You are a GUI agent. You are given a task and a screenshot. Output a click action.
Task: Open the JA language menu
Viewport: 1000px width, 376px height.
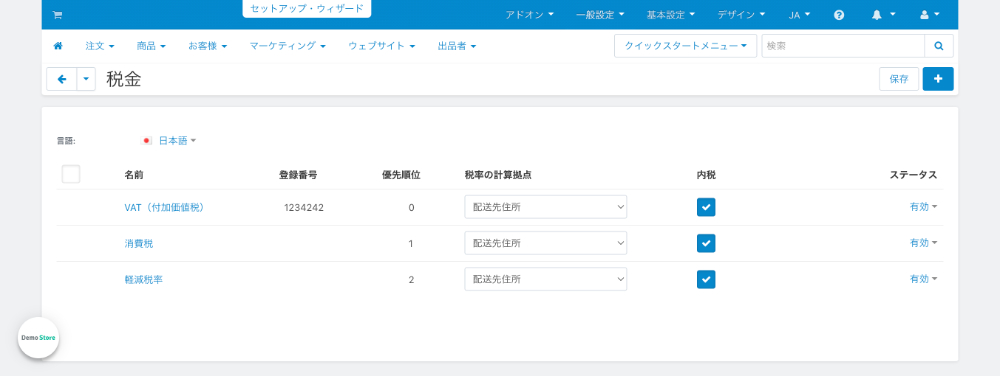tap(799, 15)
